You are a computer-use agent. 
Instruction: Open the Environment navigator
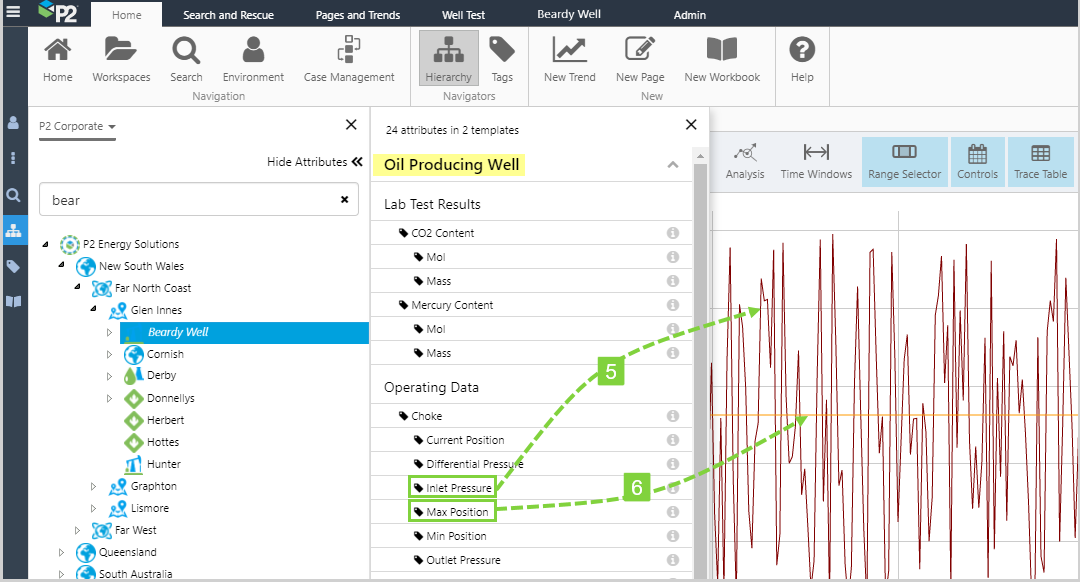click(x=253, y=59)
